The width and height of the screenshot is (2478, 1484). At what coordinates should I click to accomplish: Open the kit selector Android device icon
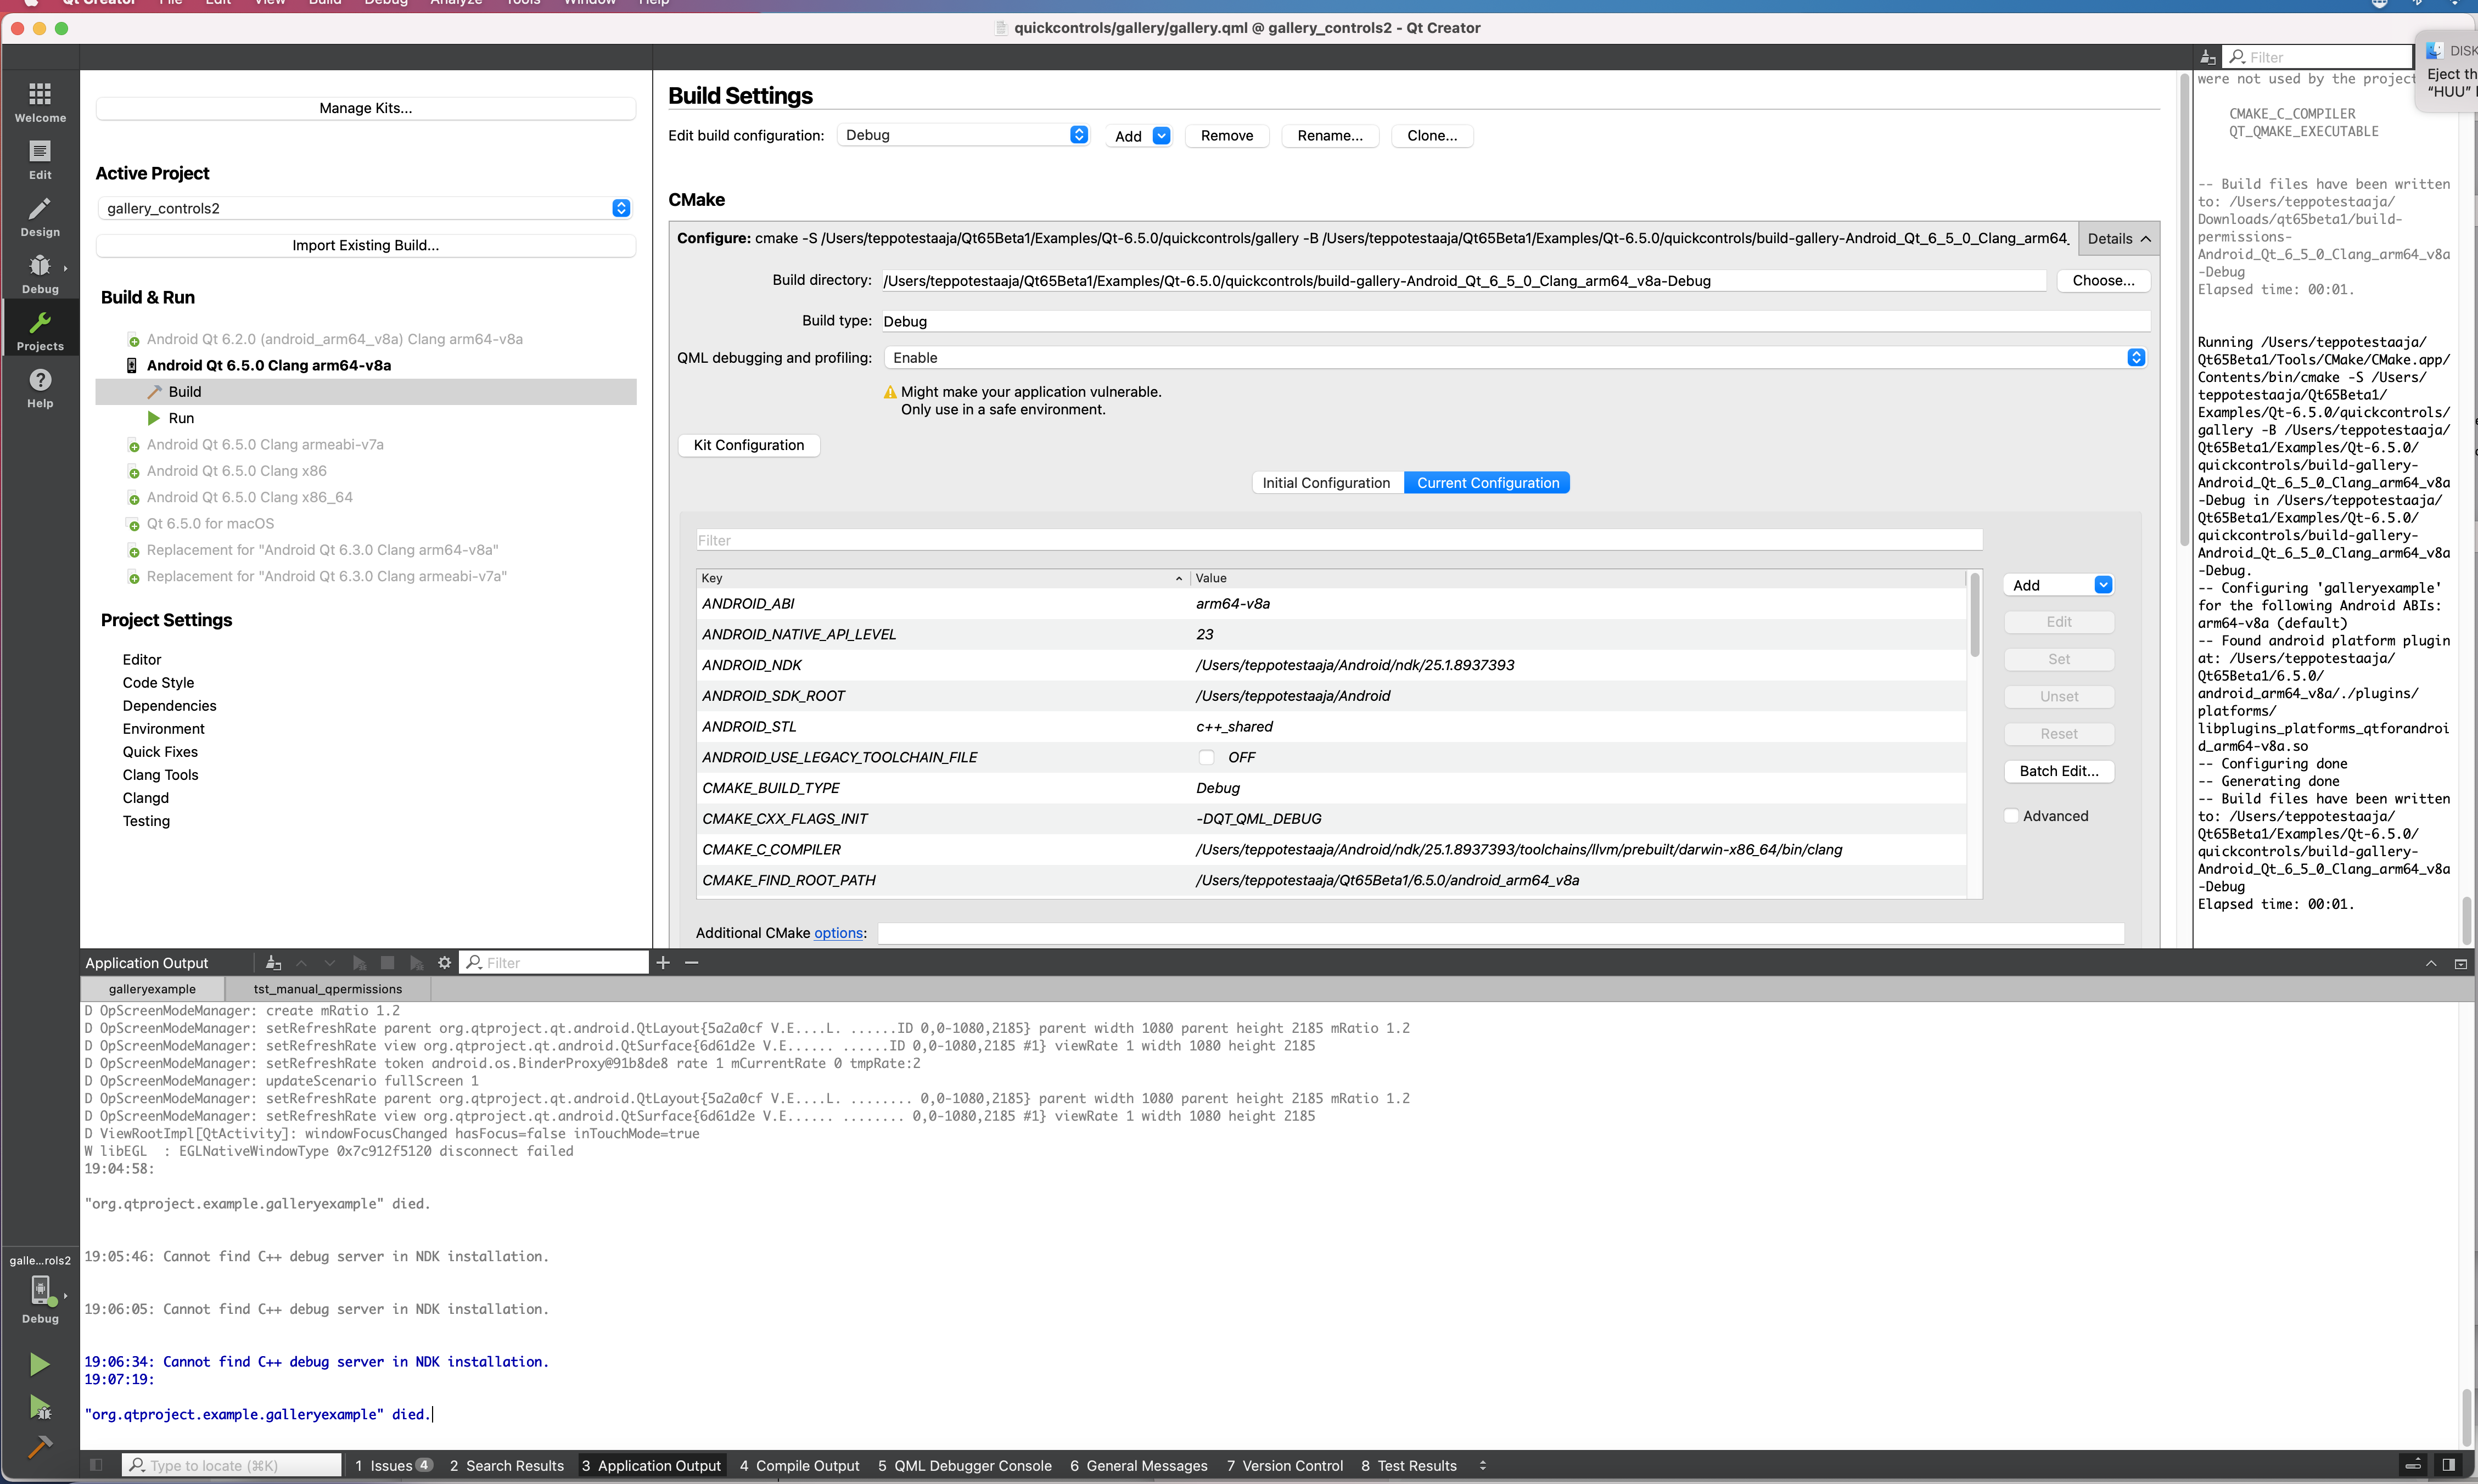click(40, 1291)
